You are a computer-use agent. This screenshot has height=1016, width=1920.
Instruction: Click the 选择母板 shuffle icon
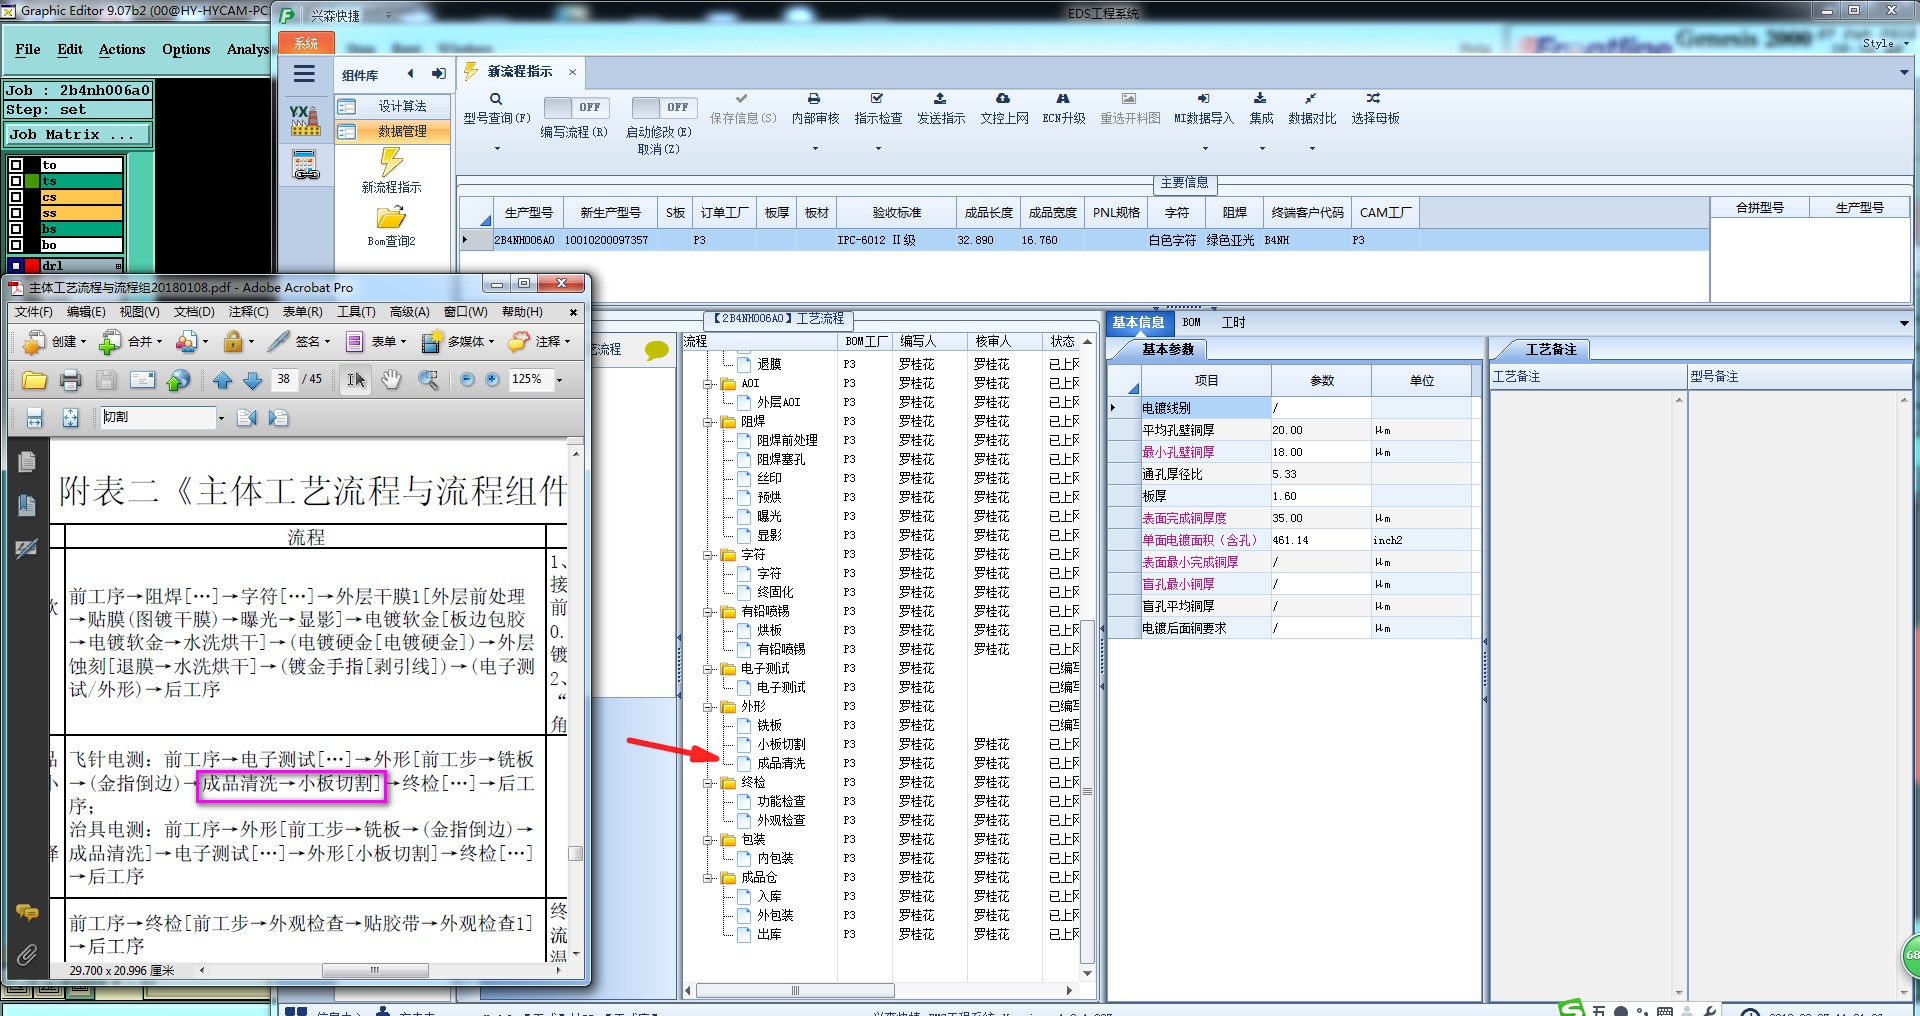[1374, 99]
